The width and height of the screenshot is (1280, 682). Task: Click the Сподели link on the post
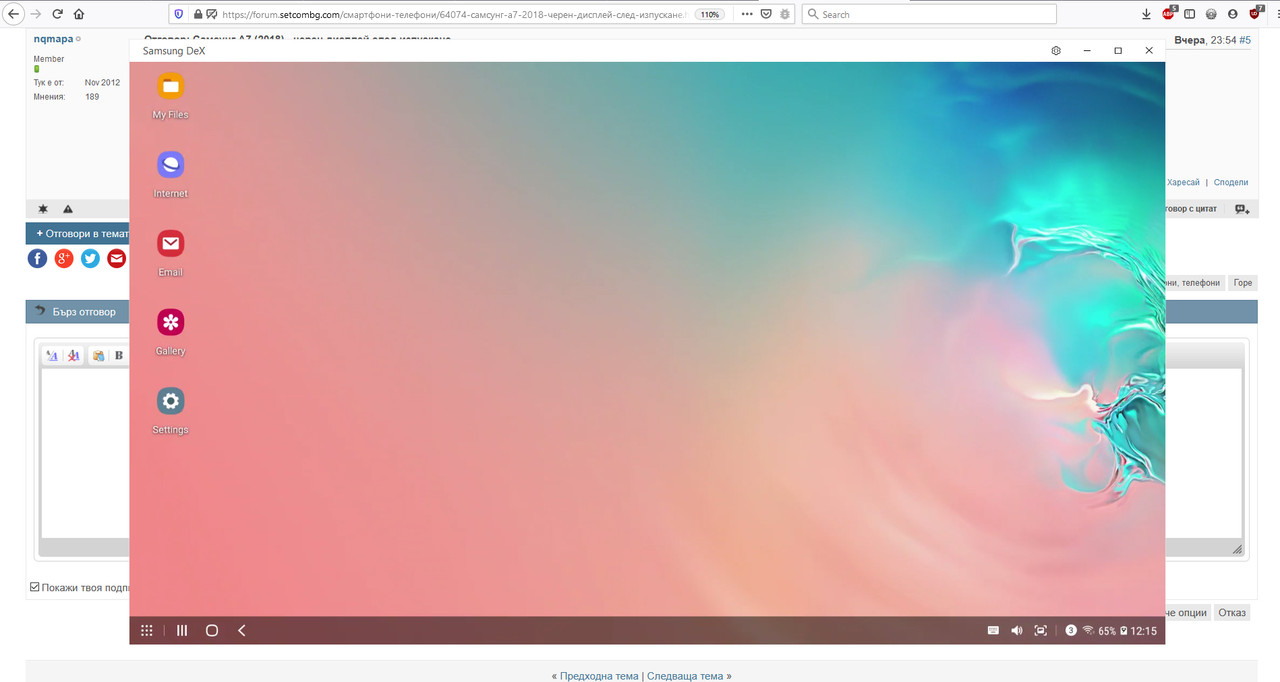click(x=1231, y=182)
